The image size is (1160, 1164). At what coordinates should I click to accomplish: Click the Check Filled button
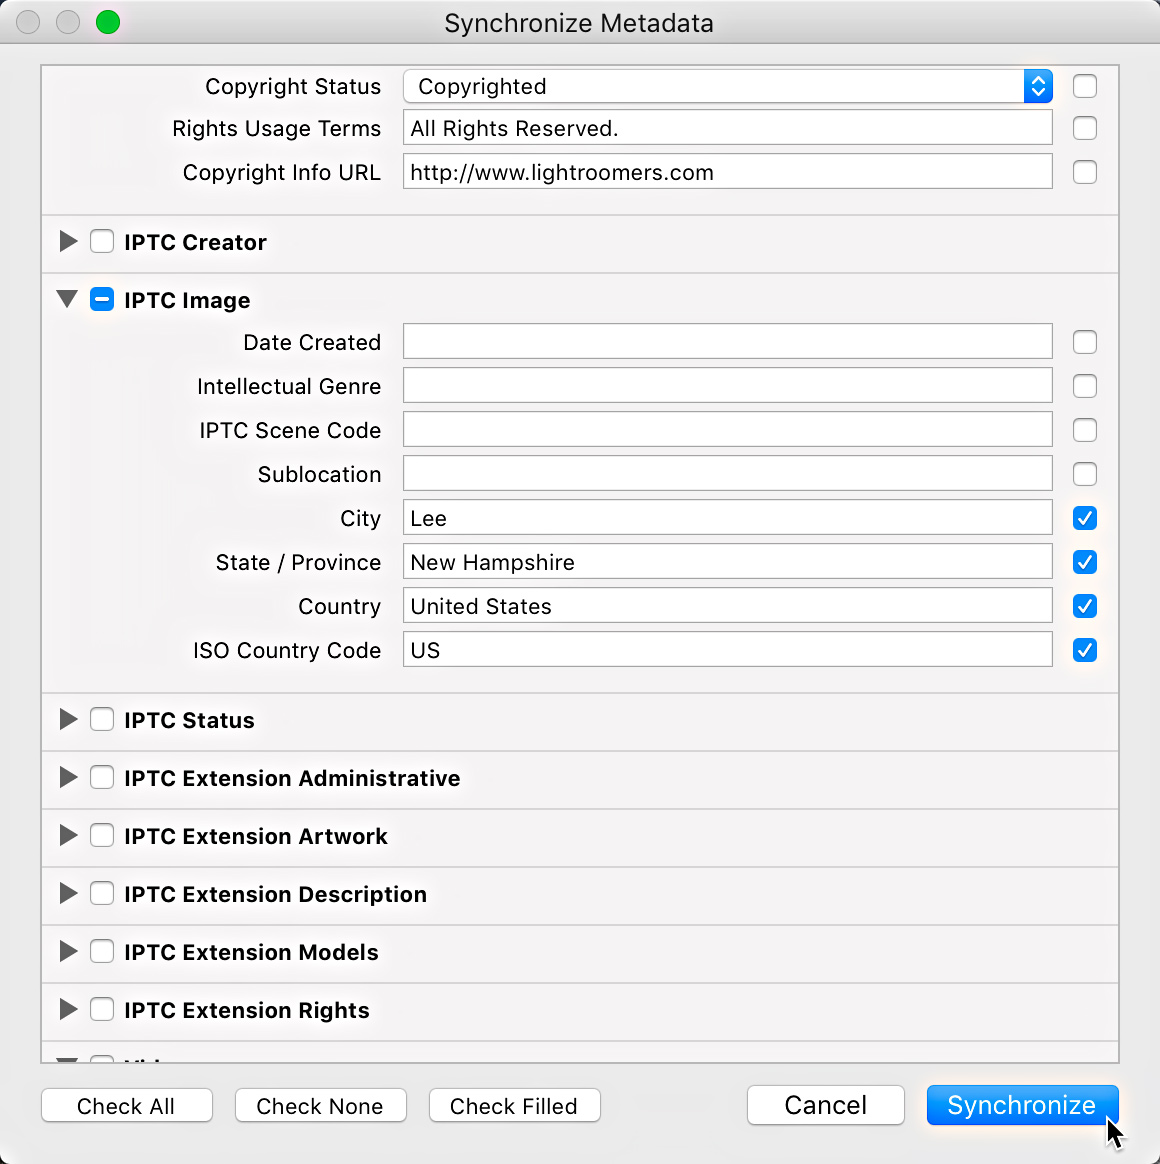tap(514, 1106)
